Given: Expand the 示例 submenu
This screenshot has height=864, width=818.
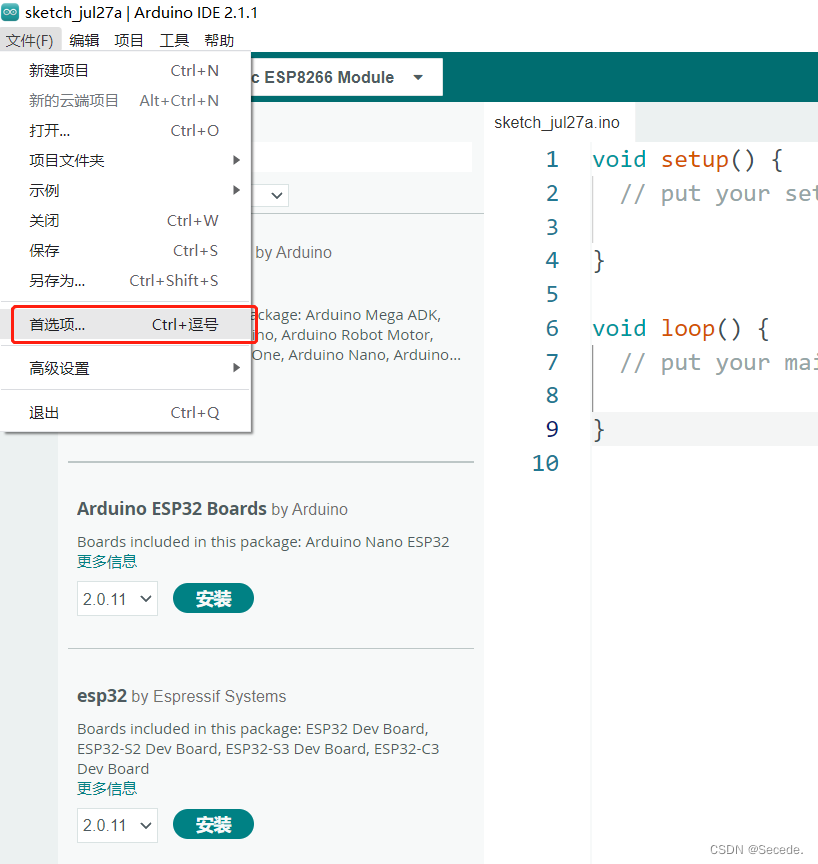Looking at the screenshot, I should (x=126, y=191).
